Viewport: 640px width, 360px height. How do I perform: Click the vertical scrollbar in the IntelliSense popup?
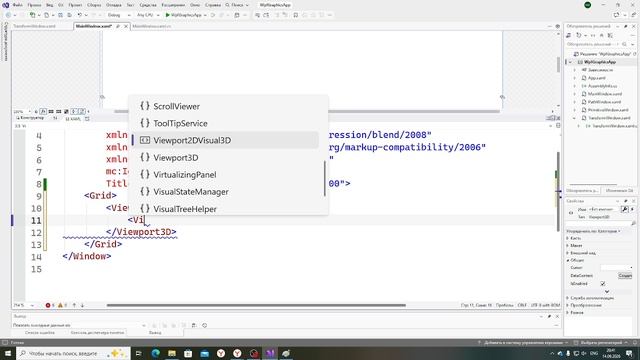click(x=325, y=178)
